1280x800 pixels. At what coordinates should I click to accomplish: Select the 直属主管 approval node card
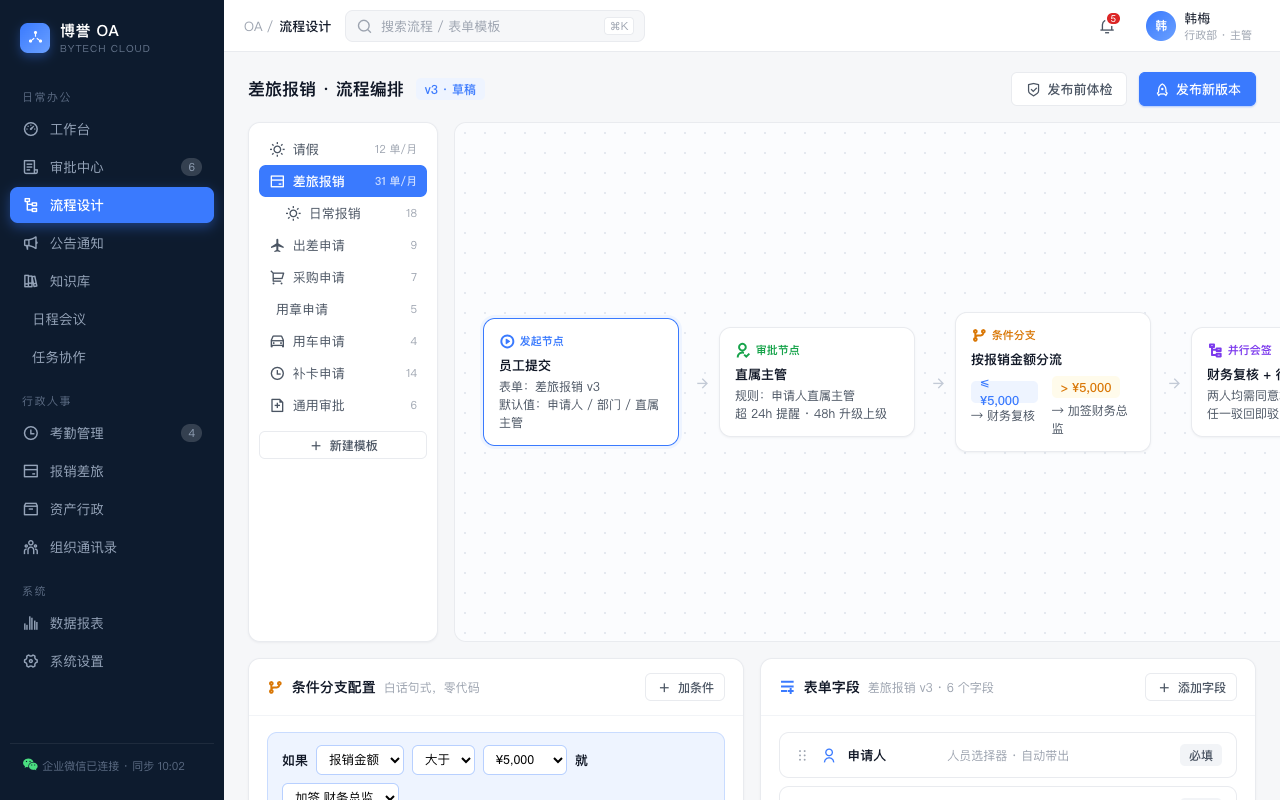(817, 382)
